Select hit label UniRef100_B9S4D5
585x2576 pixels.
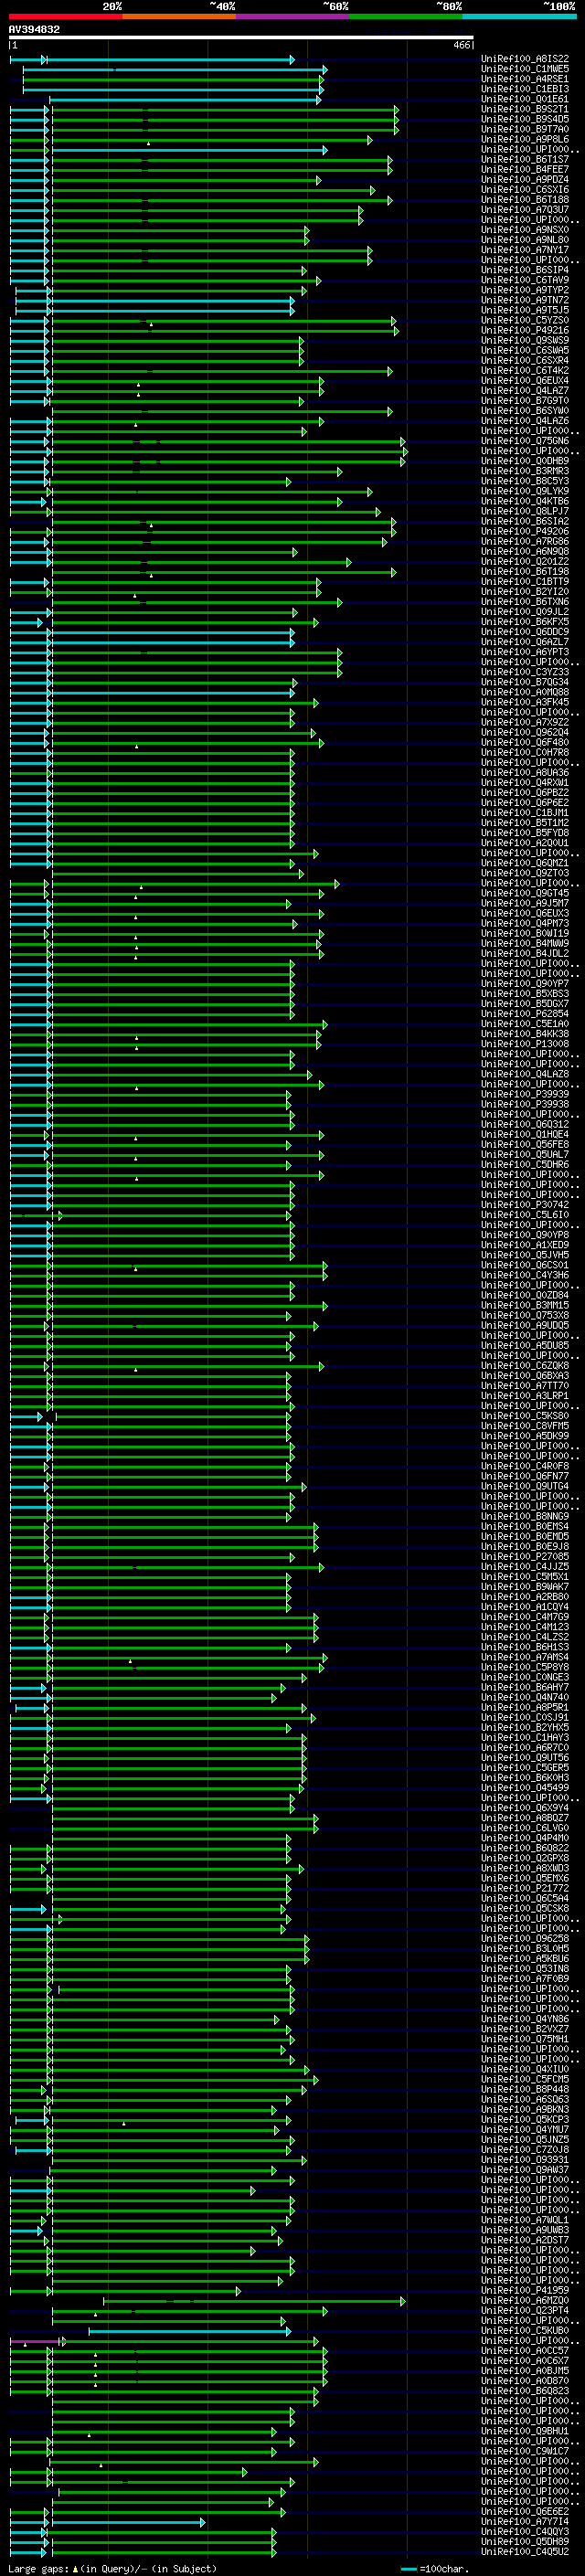(x=525, y=119)
